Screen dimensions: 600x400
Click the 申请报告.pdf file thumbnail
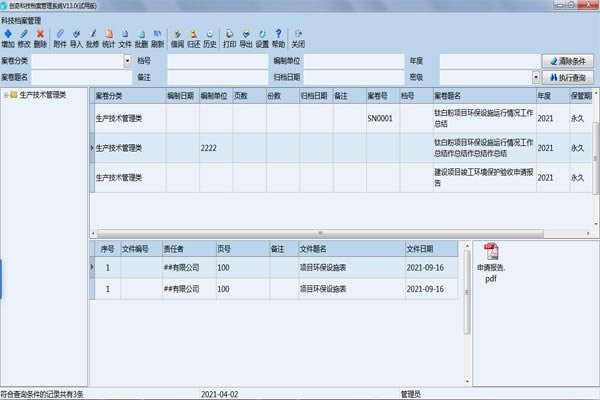pos(491,262)
